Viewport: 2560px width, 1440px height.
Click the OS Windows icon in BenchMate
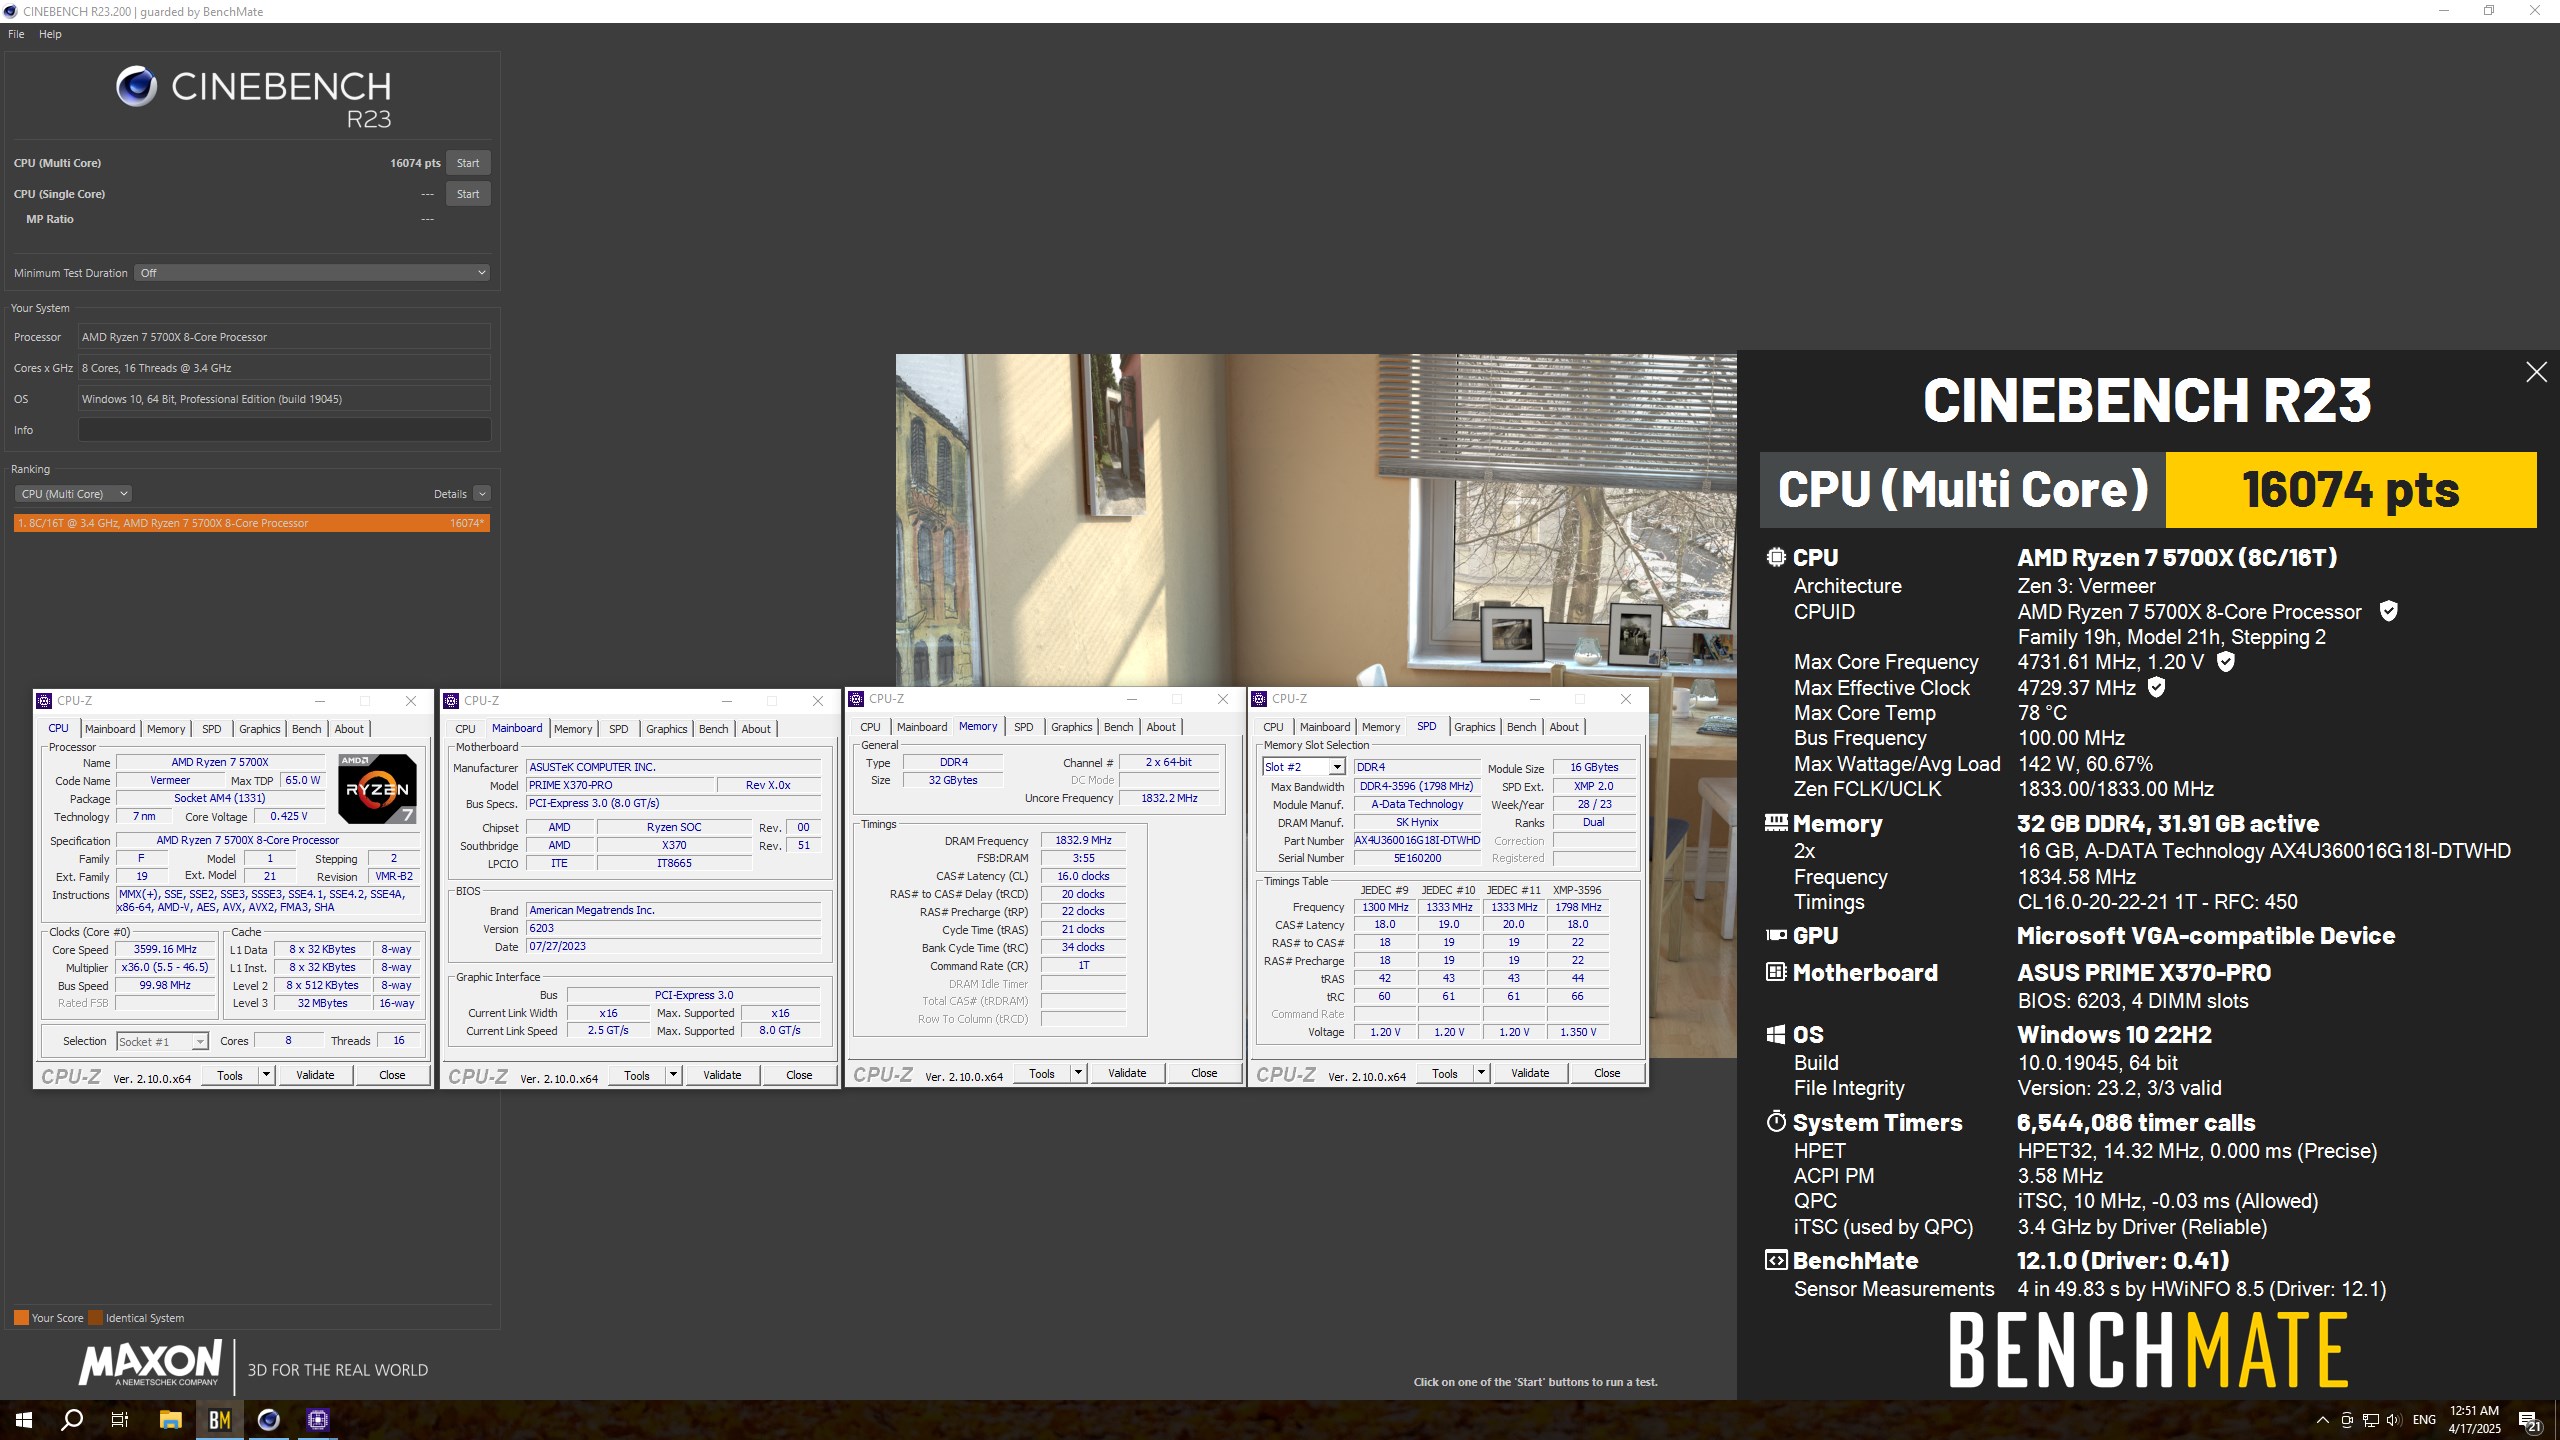pyautogui.click(x=1776, y=1034)
